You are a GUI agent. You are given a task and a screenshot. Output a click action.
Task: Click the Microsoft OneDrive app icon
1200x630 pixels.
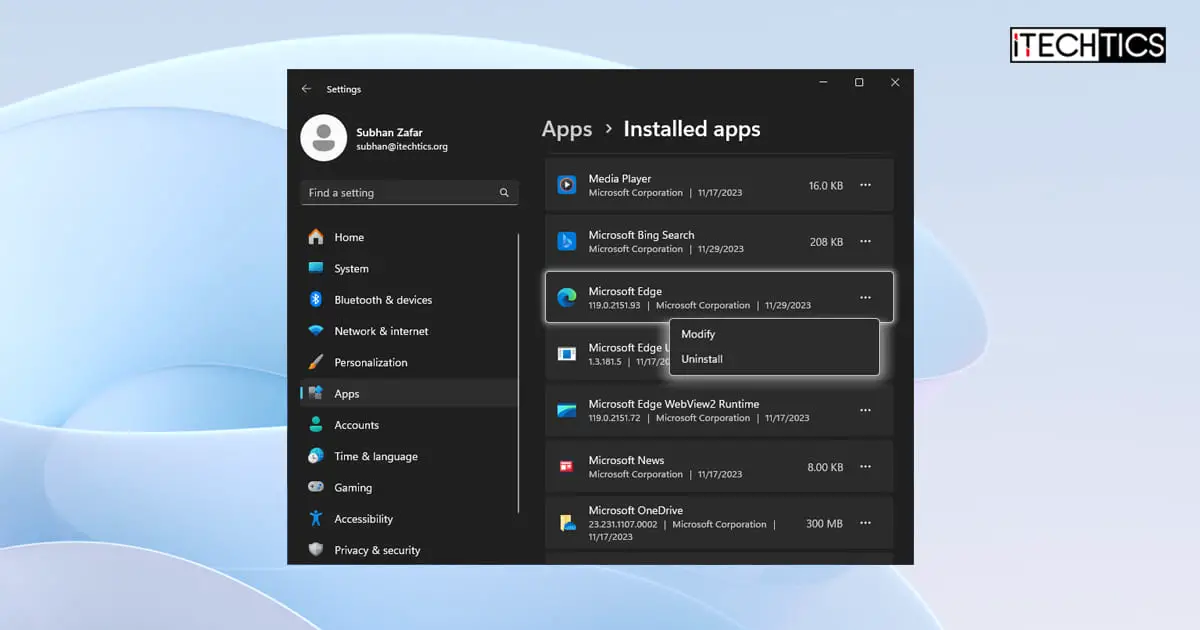567,522
